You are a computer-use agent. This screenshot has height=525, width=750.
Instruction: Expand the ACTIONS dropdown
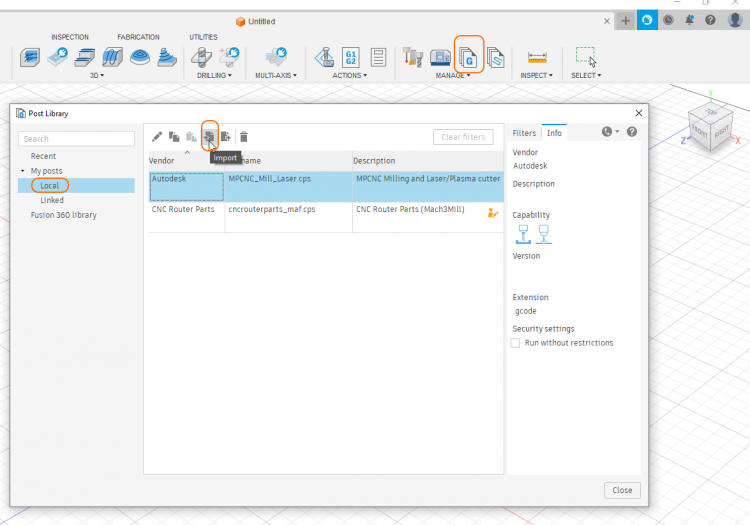click(351, 75)
